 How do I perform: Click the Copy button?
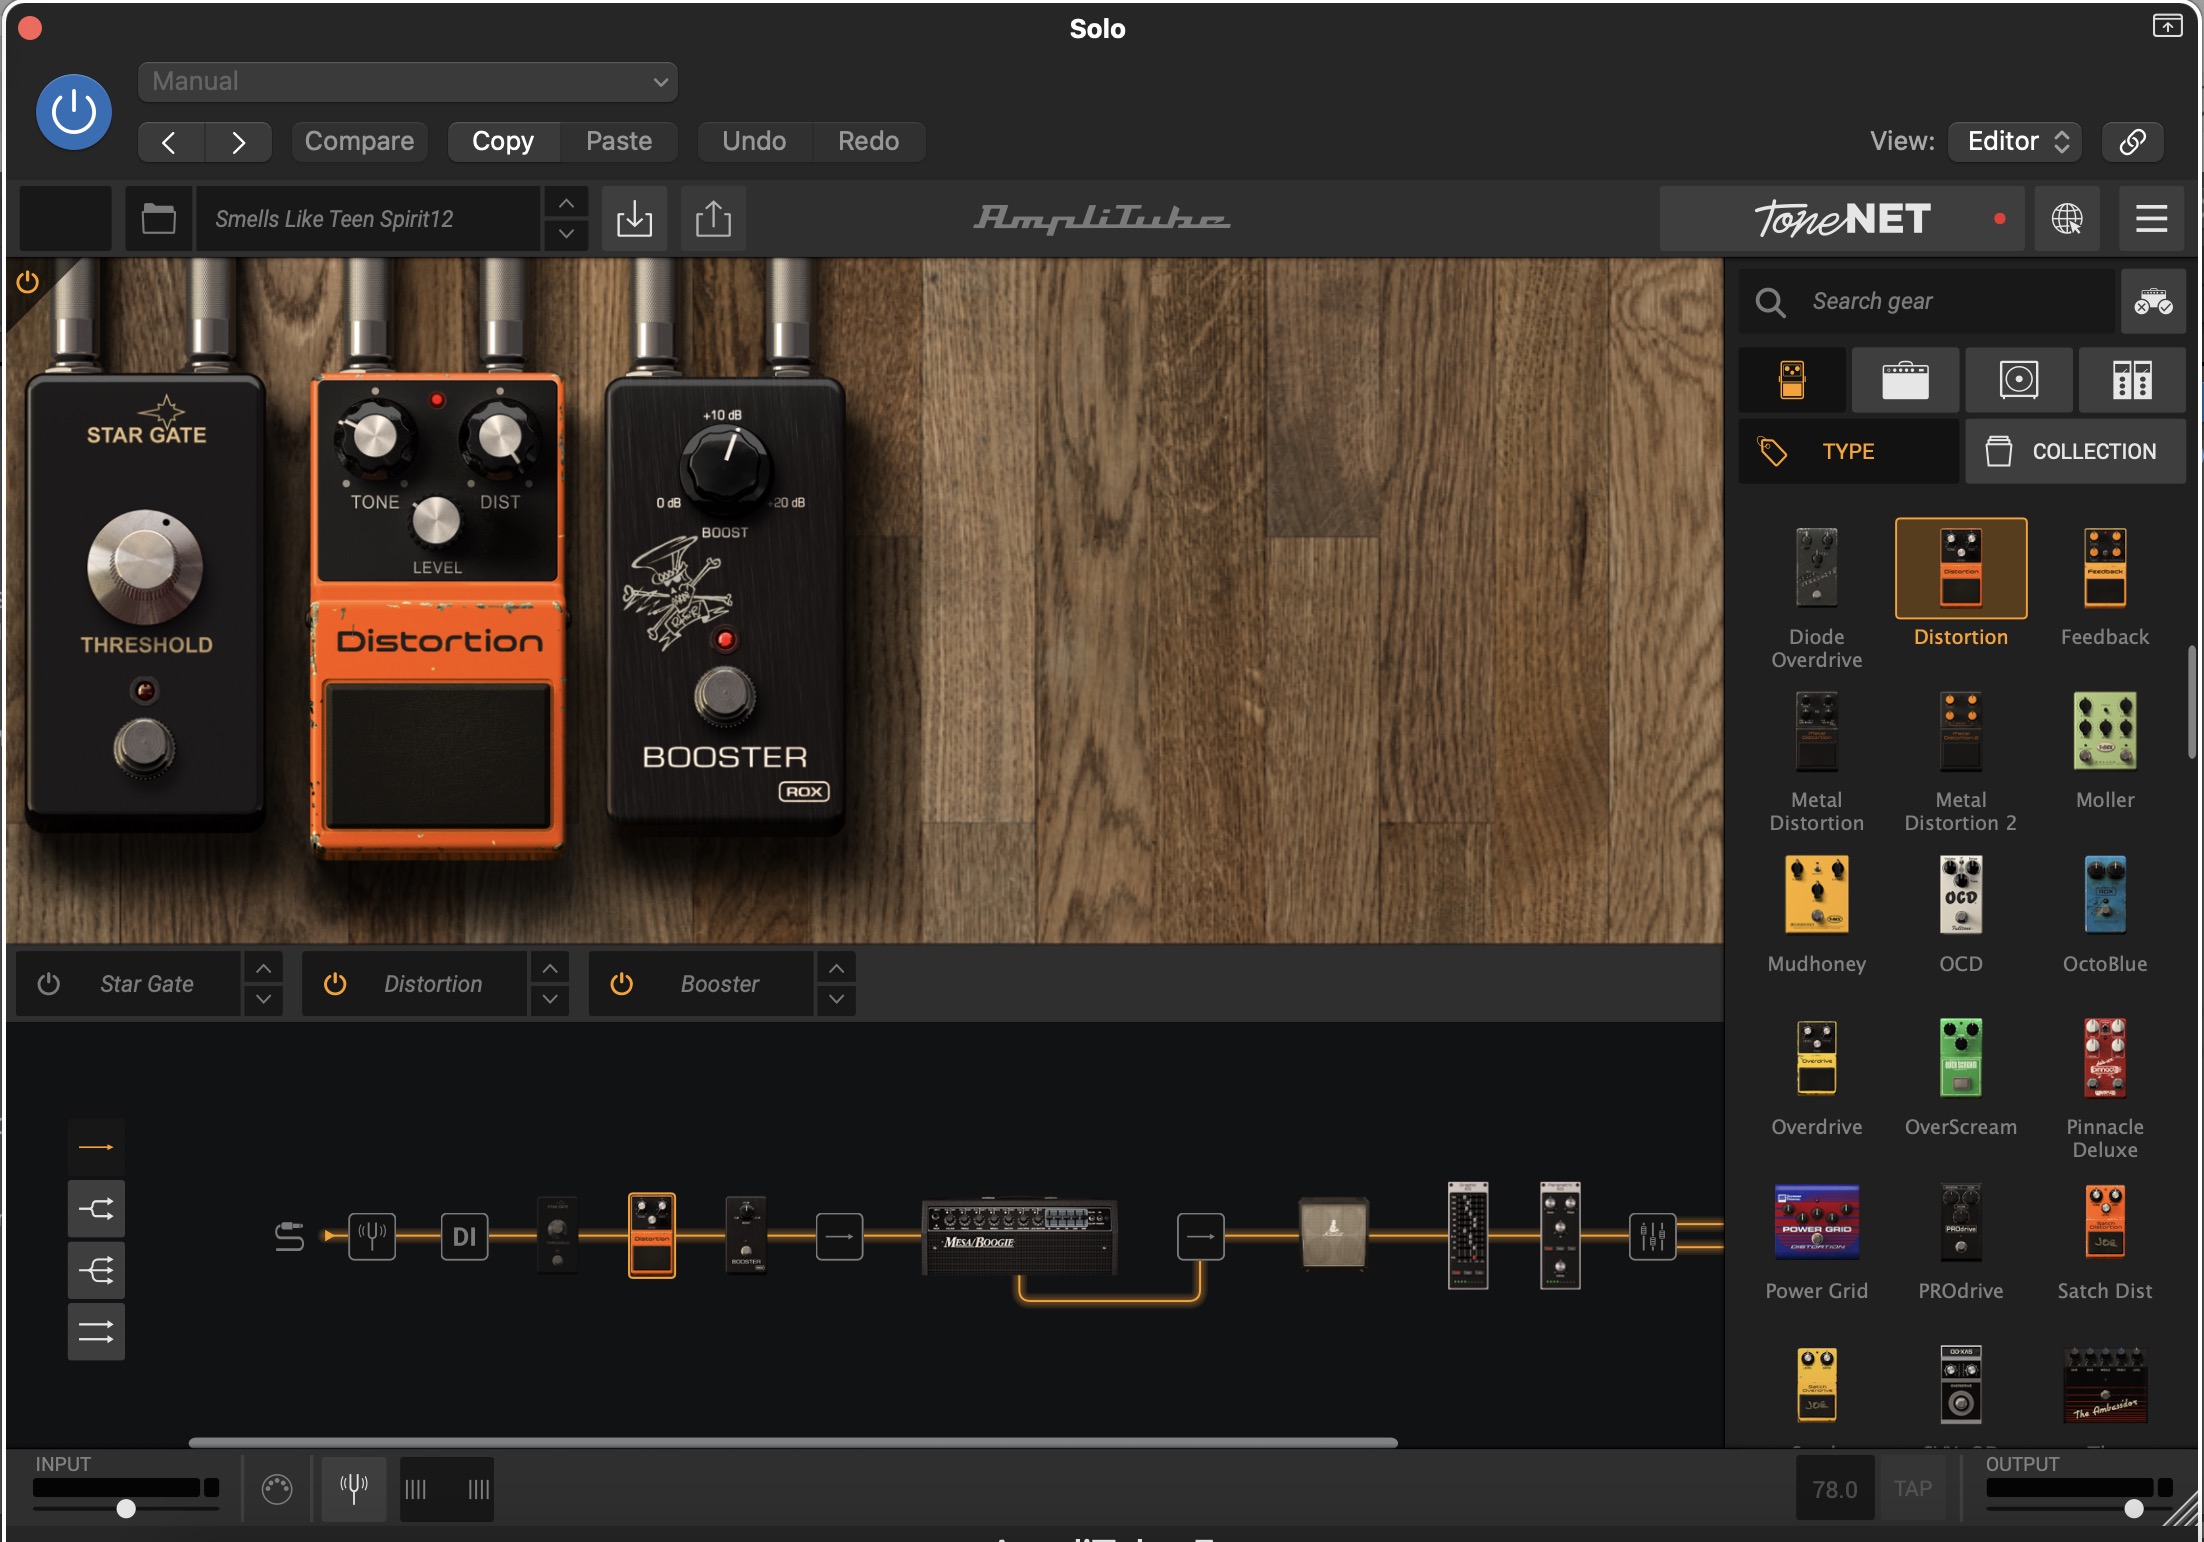coord(503,141)
